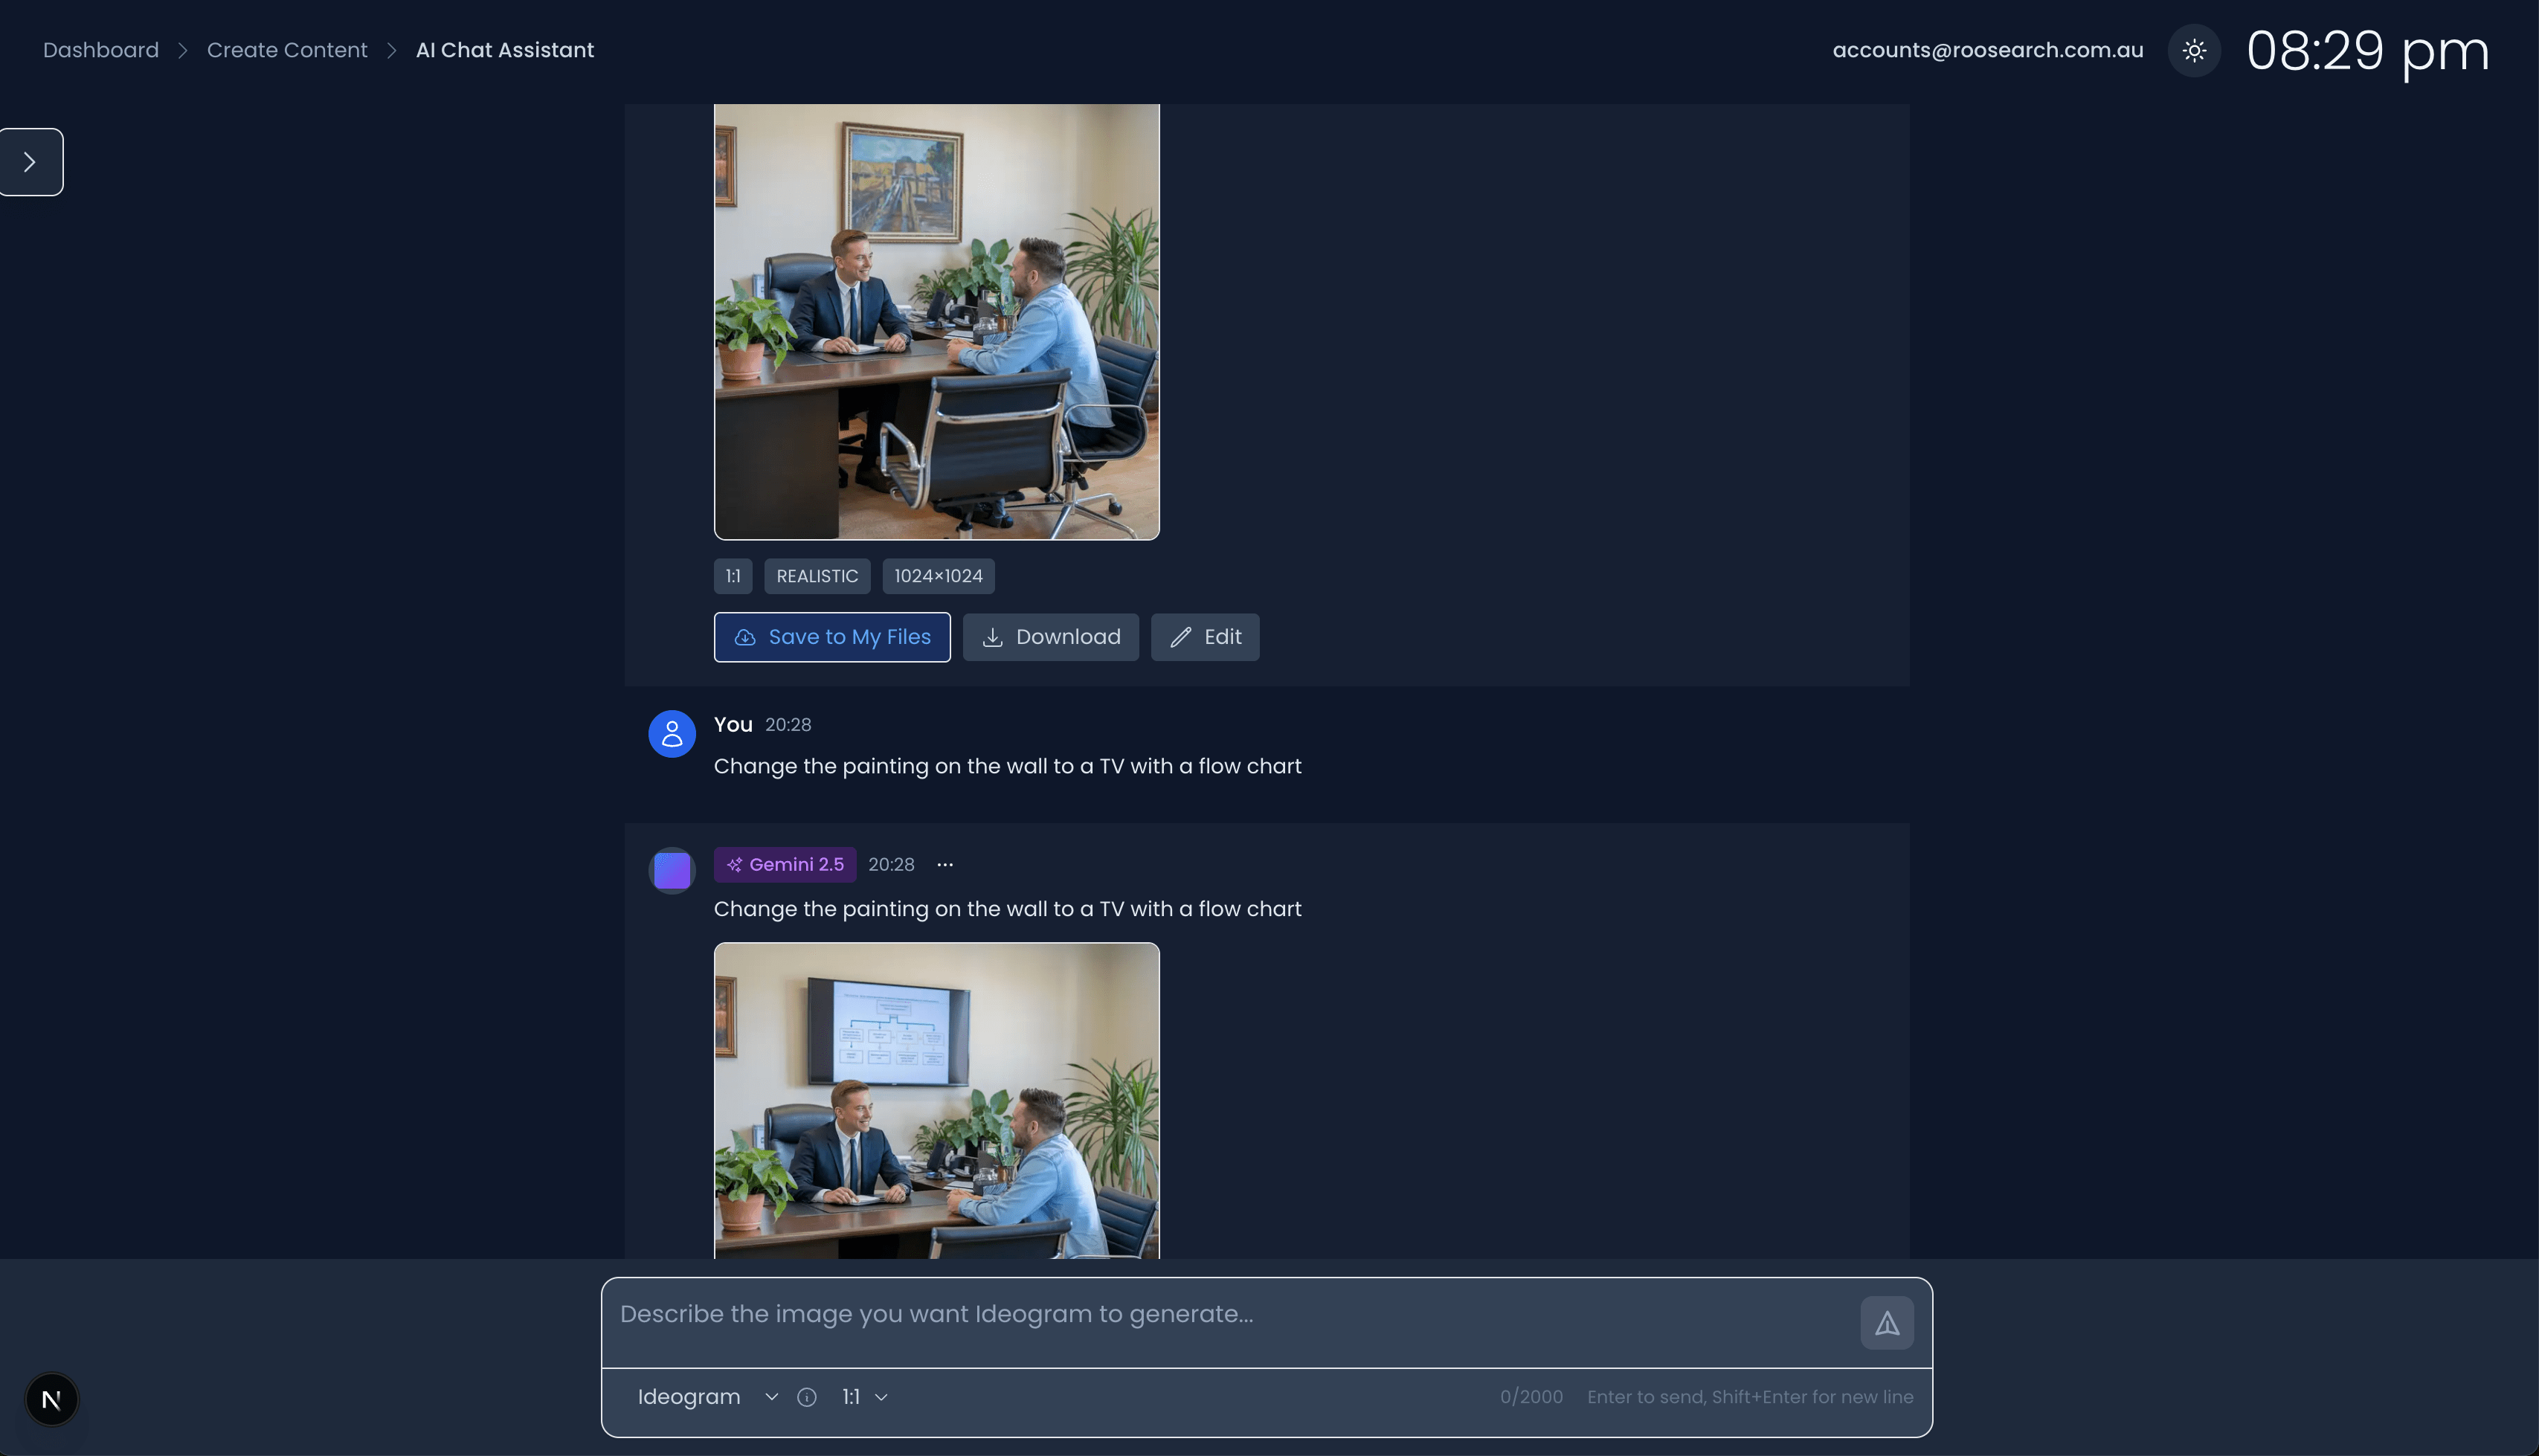Click the user avatar icon next to You

tap(672, 734)
